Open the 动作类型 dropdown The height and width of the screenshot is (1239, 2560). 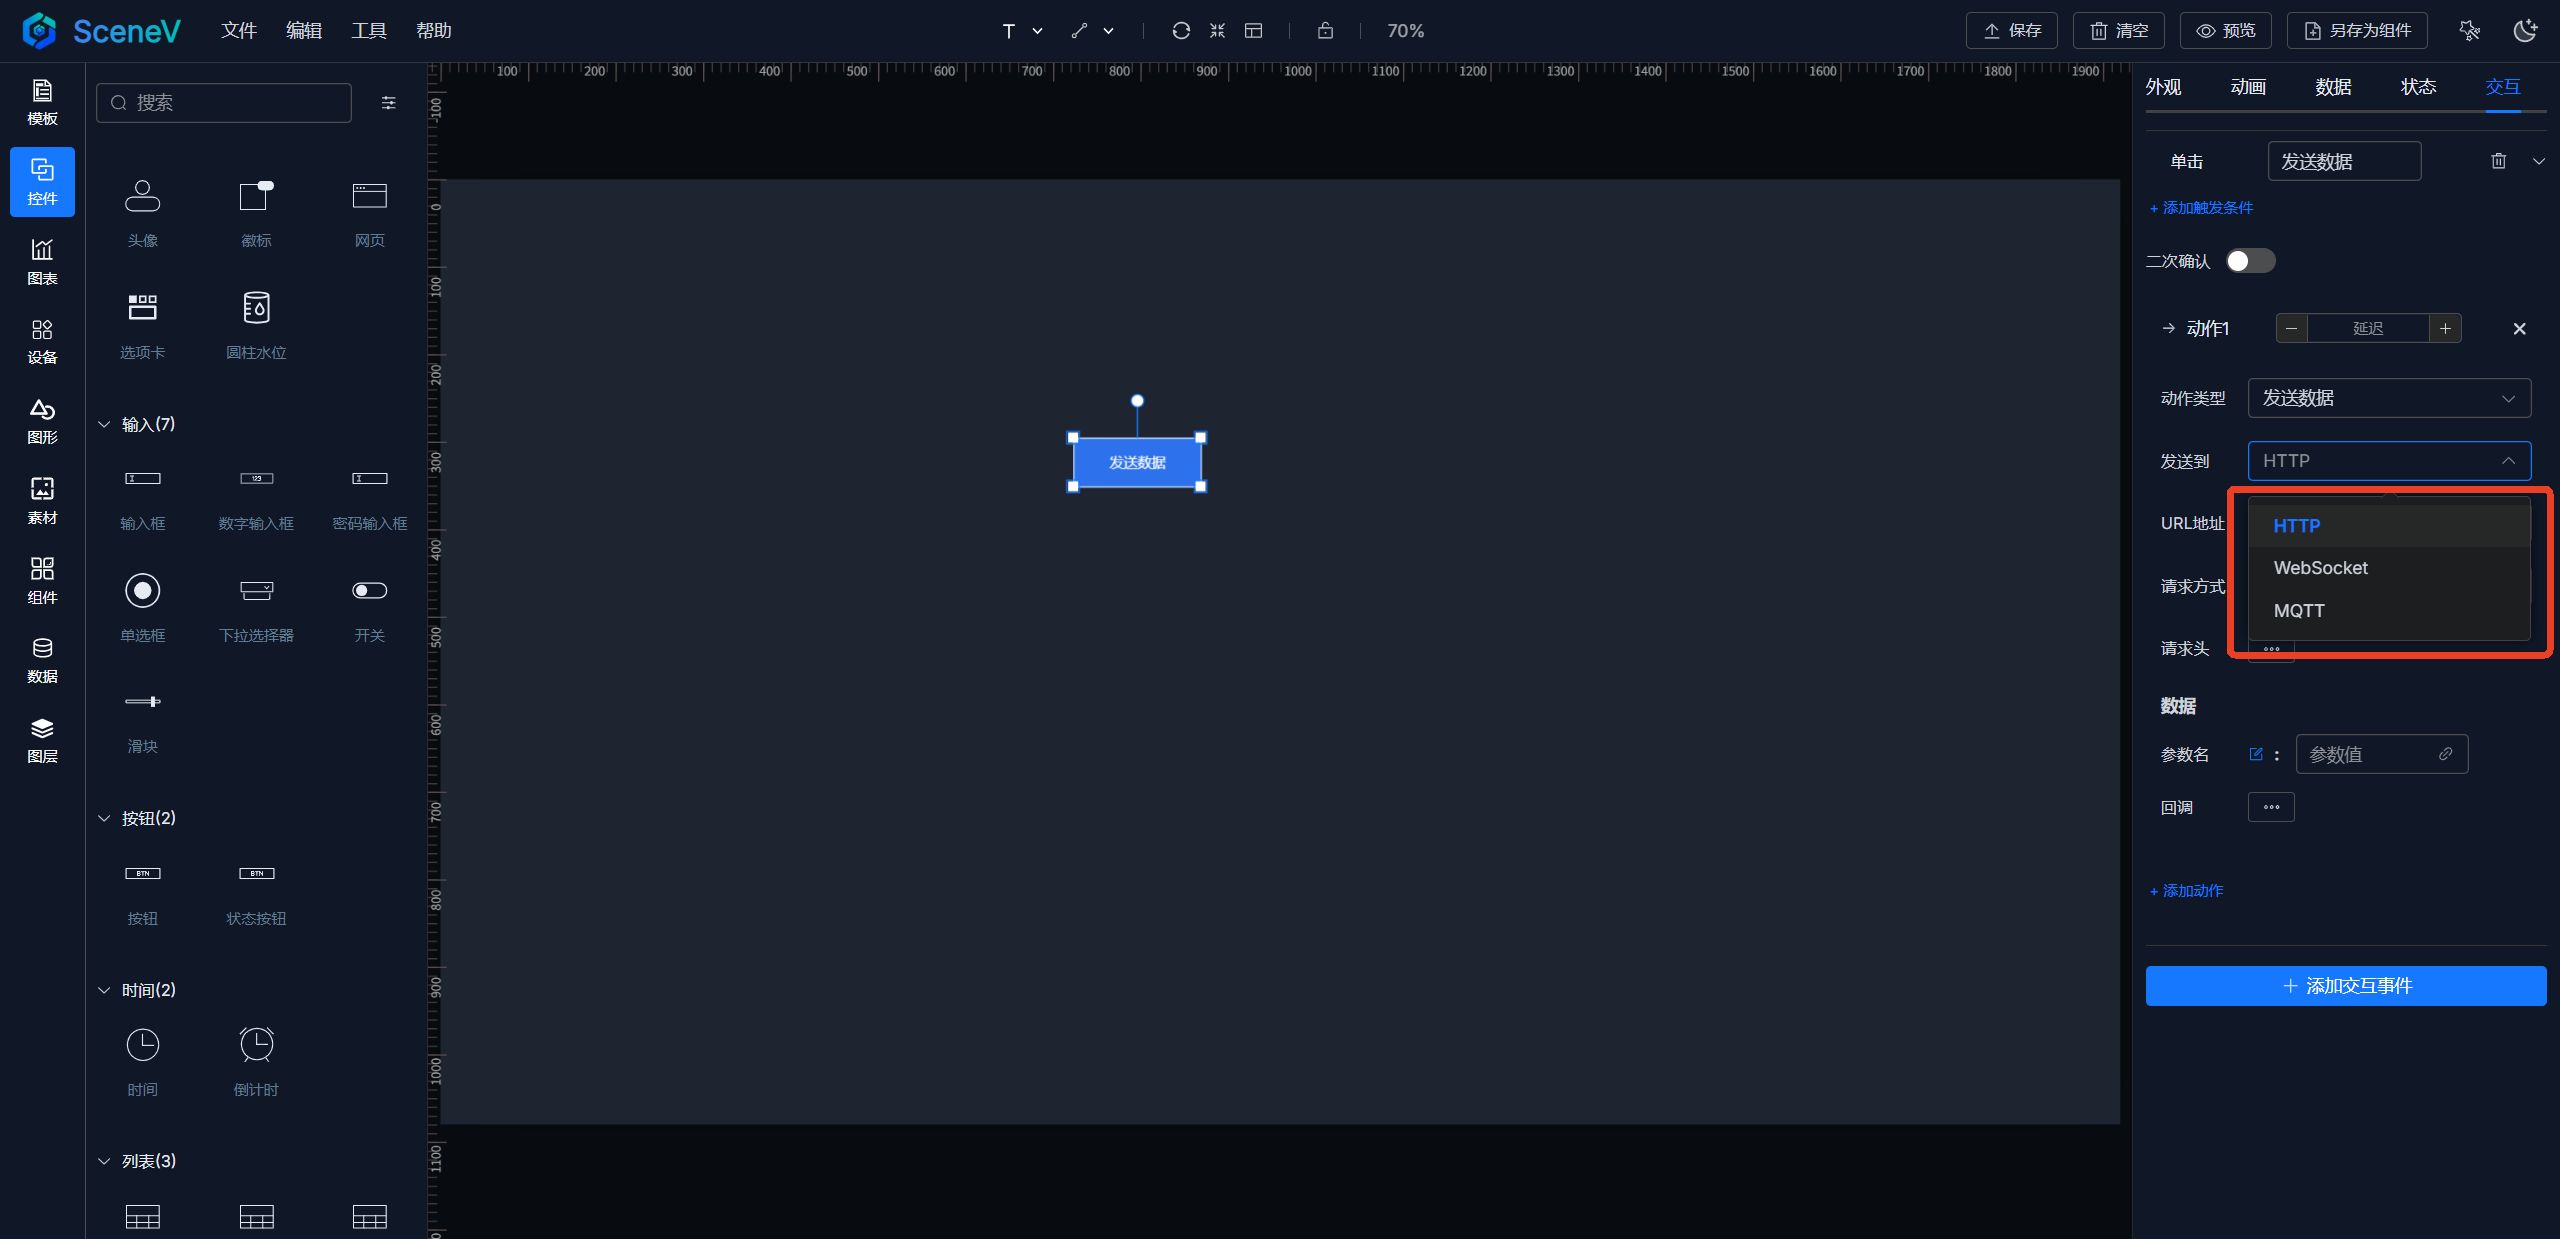pyautogui.click(x=2388, y=398)
